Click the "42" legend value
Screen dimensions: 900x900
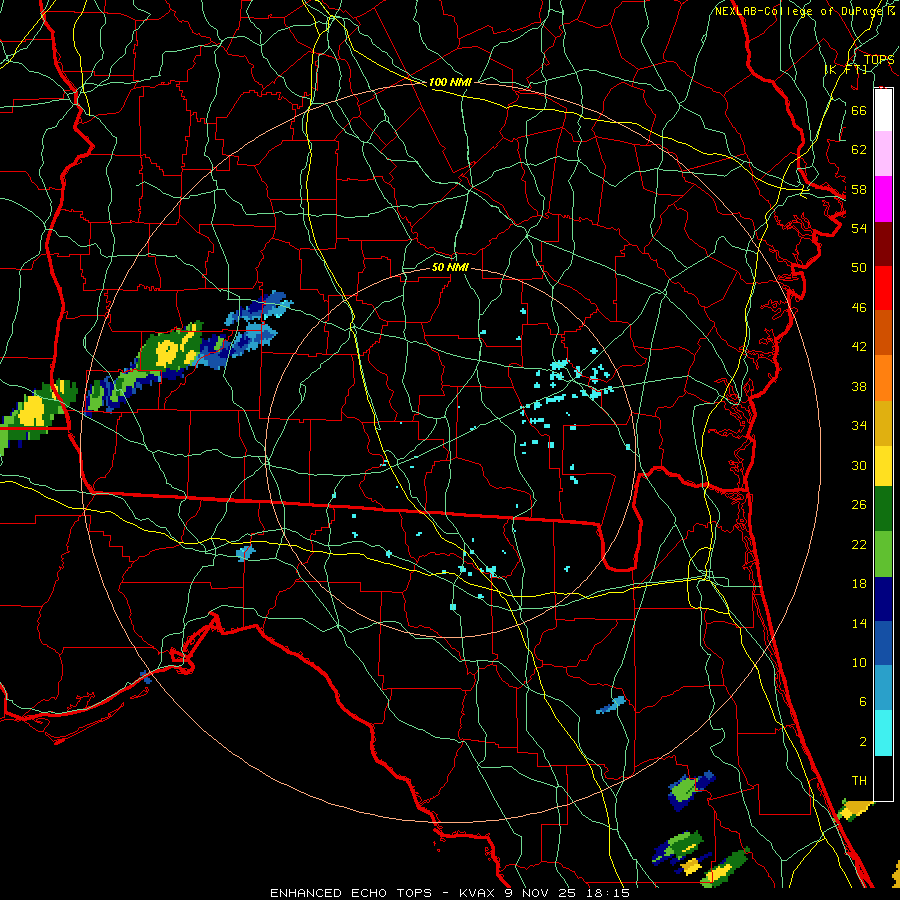(859, 347)
